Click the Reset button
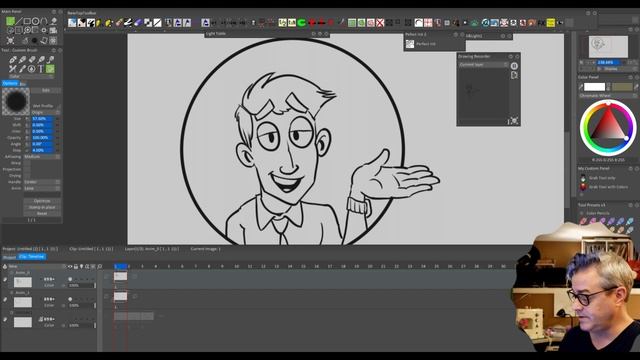Viewport: 640px width, 360px height. [x=42, y=213]
